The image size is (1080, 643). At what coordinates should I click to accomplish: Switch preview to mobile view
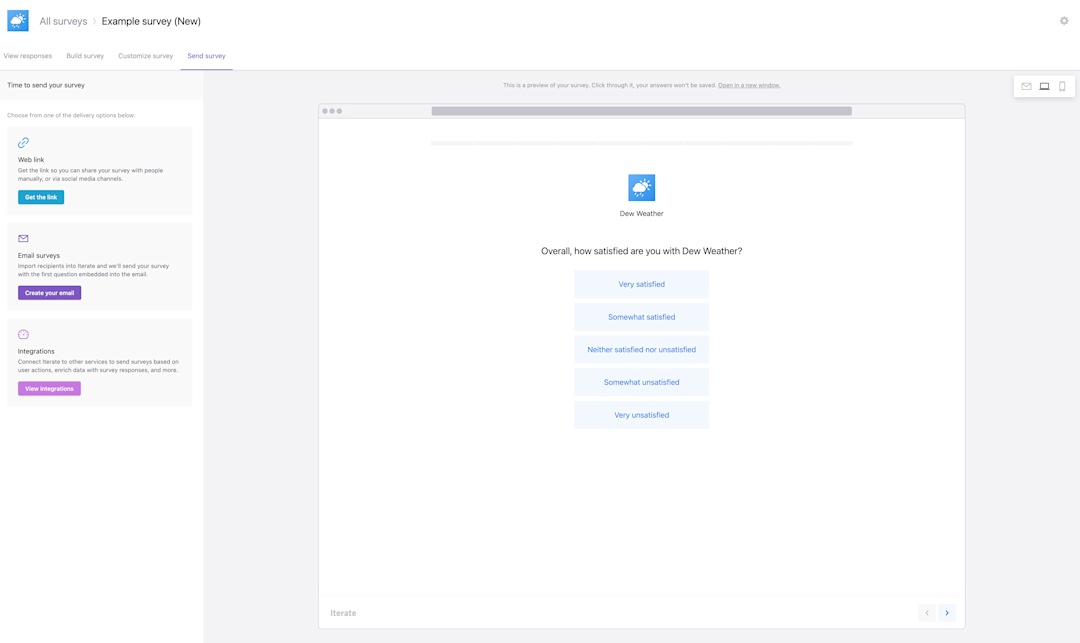click(1062, 86)
